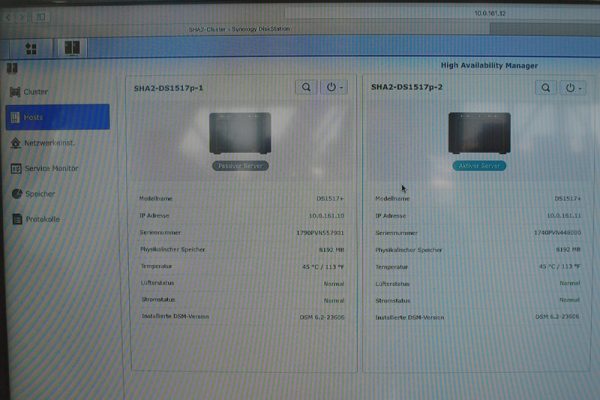Click the browser back arrow

8,17
